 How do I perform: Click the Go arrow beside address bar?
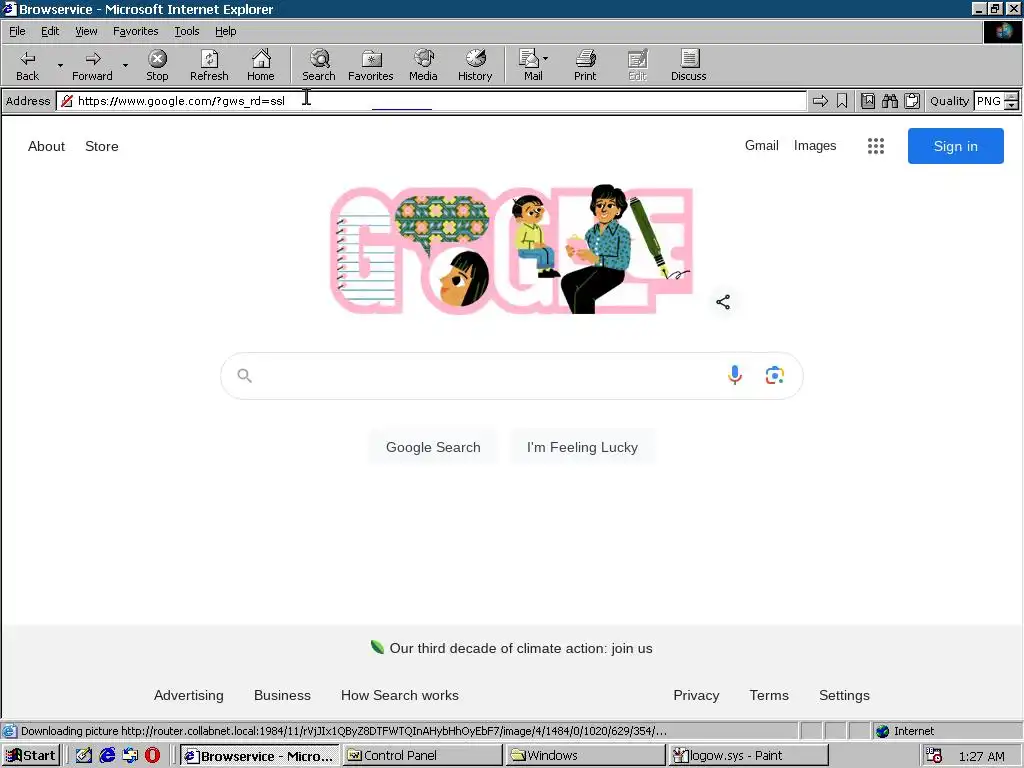[x=820, y=101]
